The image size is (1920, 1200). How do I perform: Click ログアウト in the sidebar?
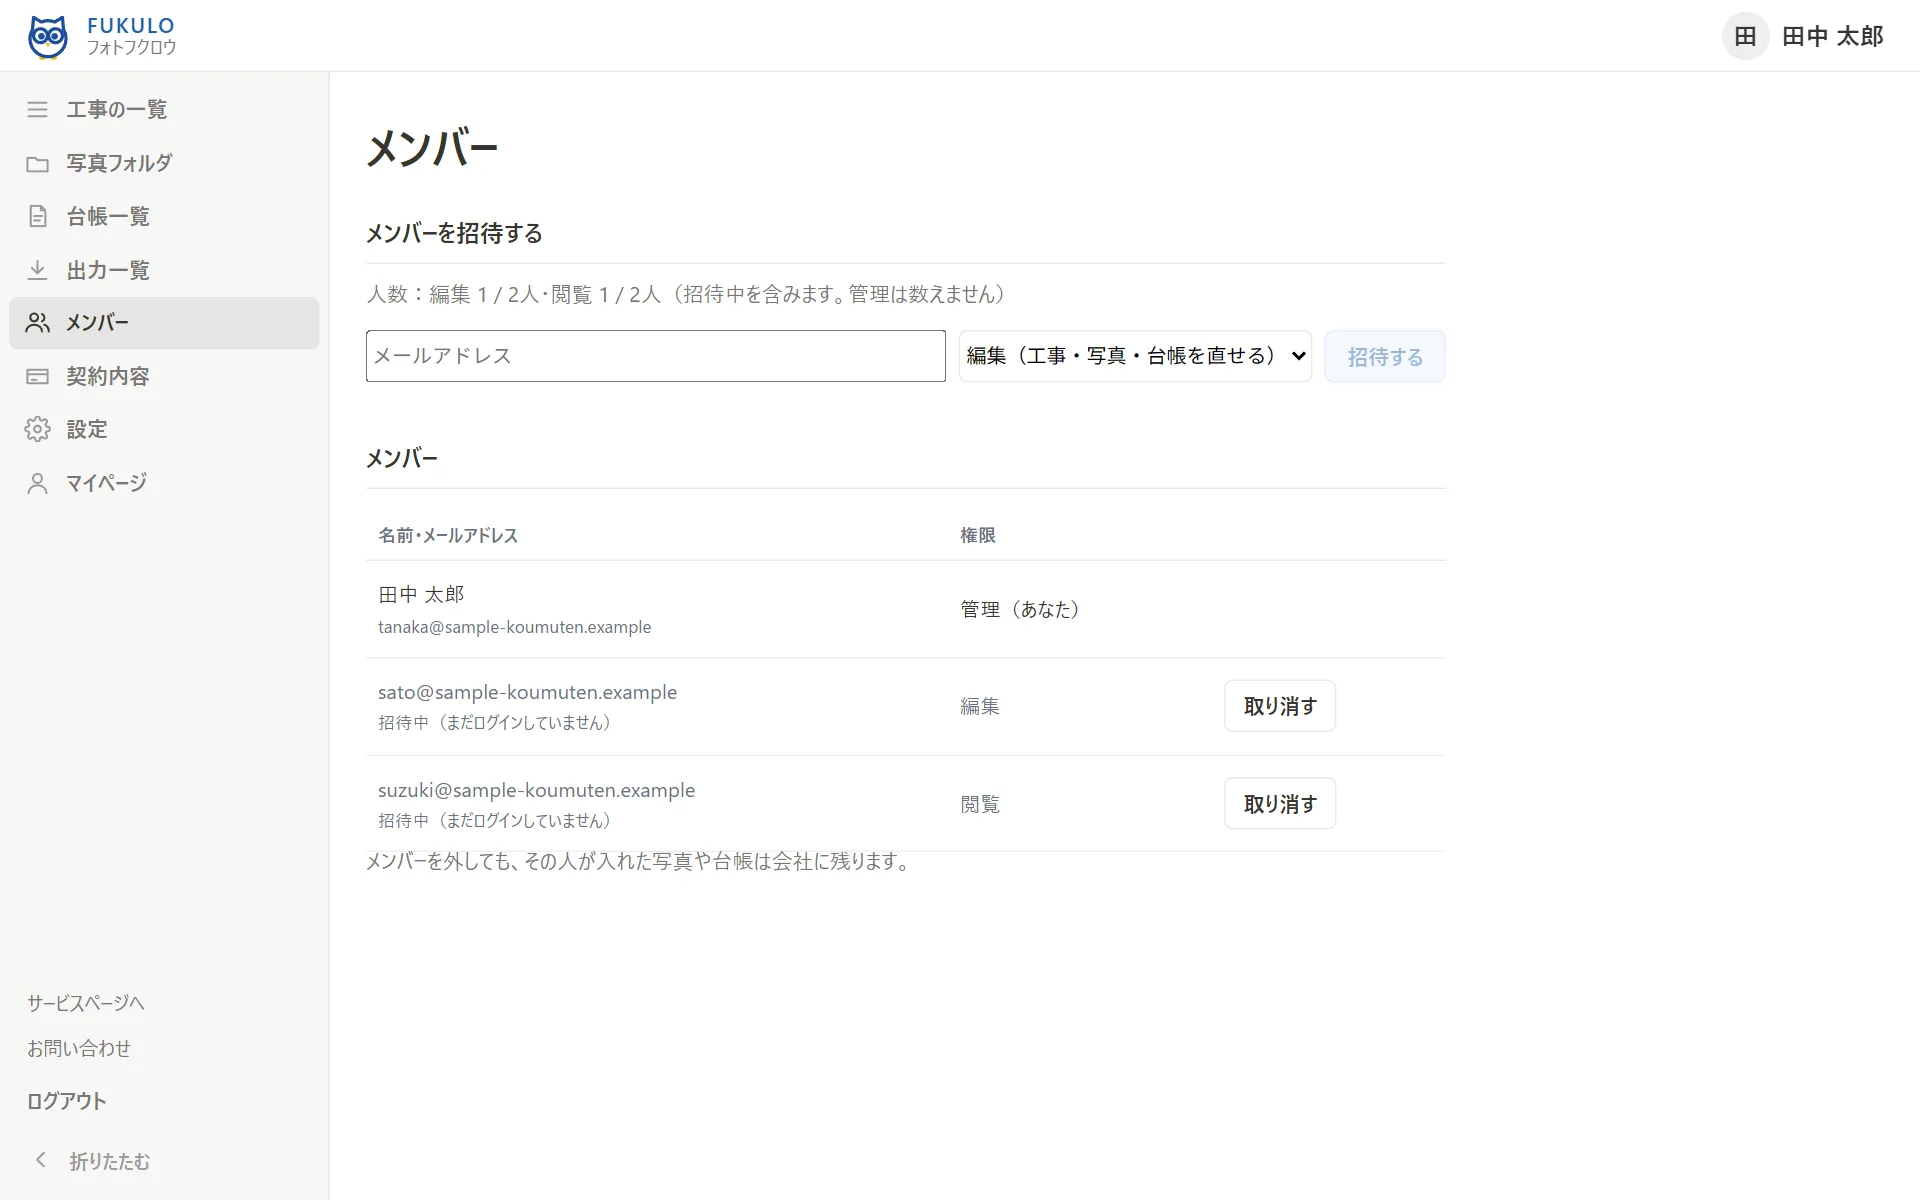tap(66, 1101)
